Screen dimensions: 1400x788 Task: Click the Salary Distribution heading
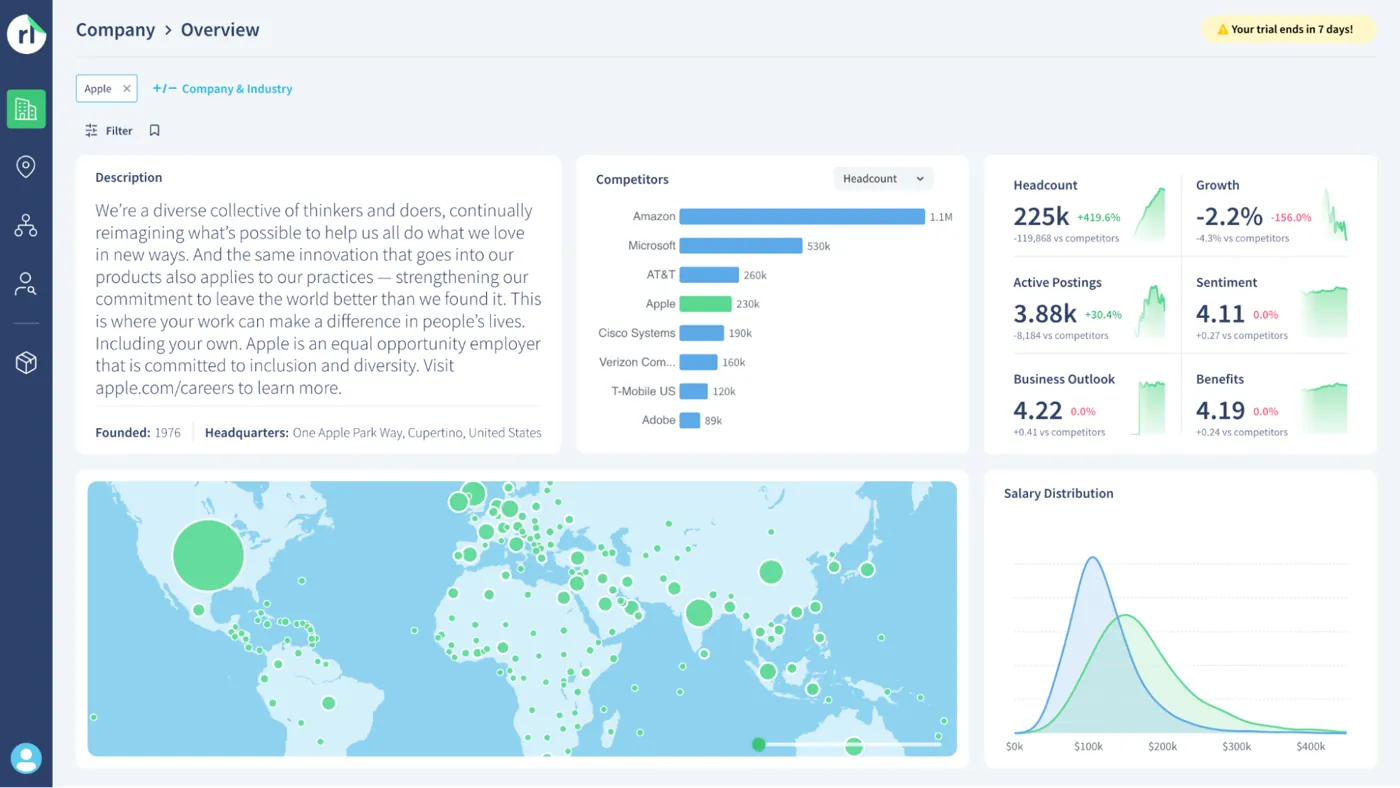[x=1058, y=493]
